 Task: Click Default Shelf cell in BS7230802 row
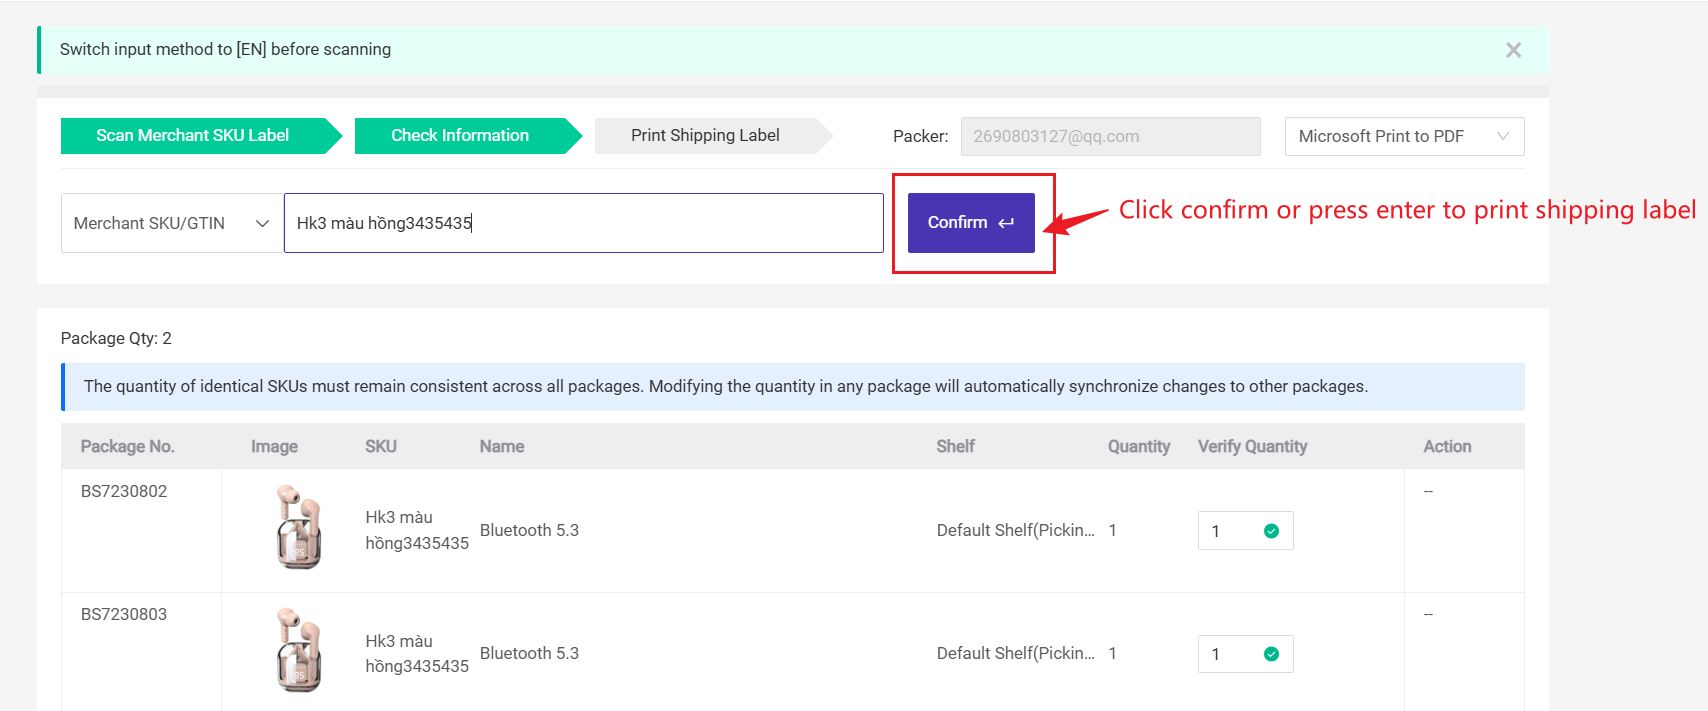point(1015,530)
